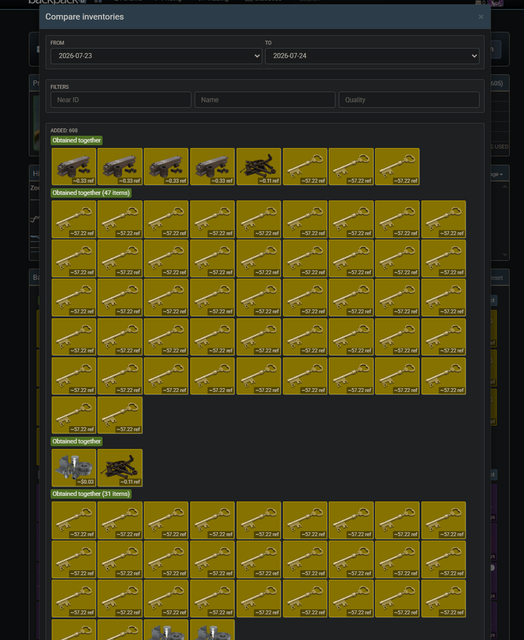Click the 'FROM' field label

57,43
